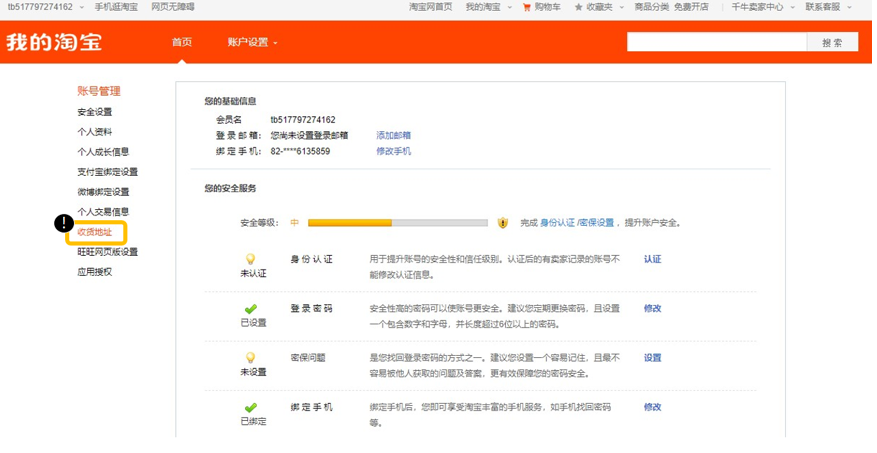Image resolution: width=877 pixels, height=453 pixels.
Task: Click 认证 link for identity verification
Action: 652,259
